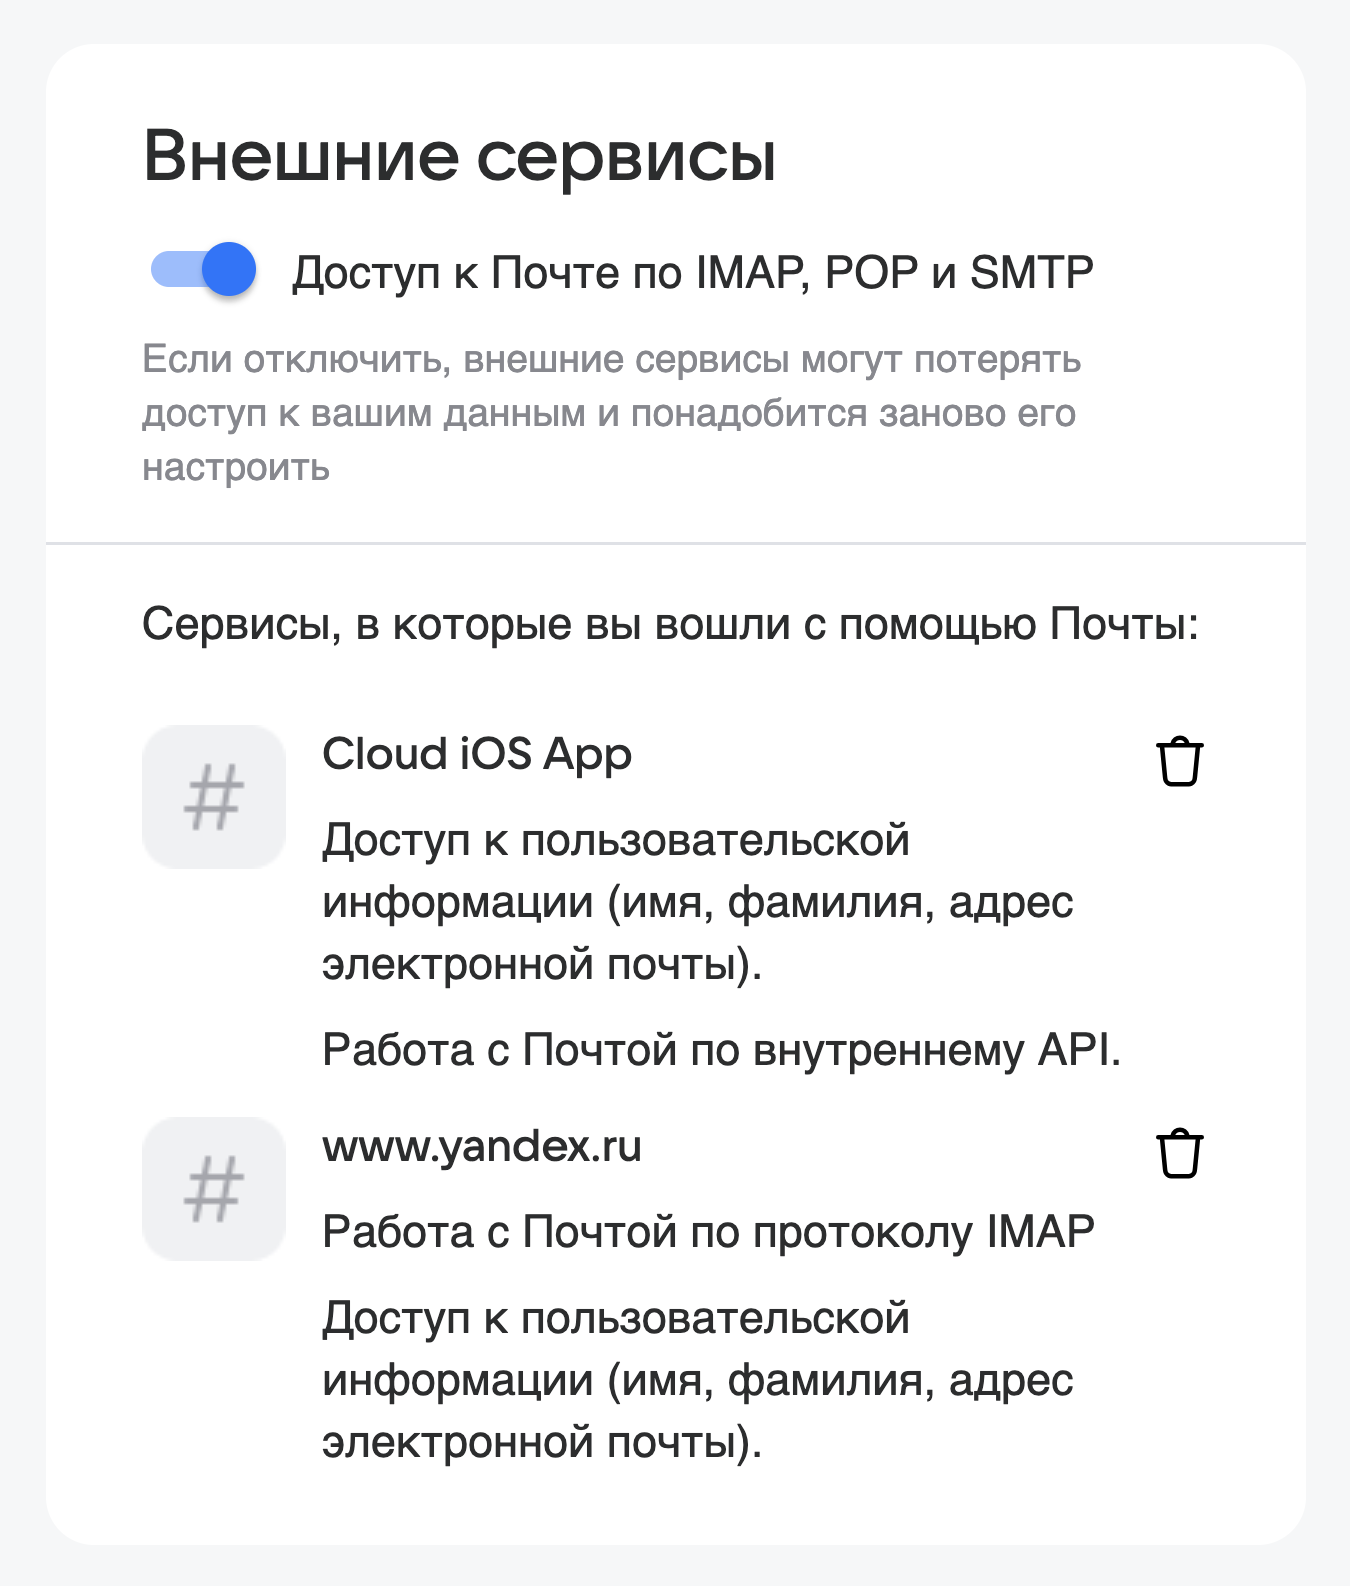Click the horizontal divider below the hint text
This screenshot has width=1350, height=1586.
pyautogui.click(x=675, y=544)
